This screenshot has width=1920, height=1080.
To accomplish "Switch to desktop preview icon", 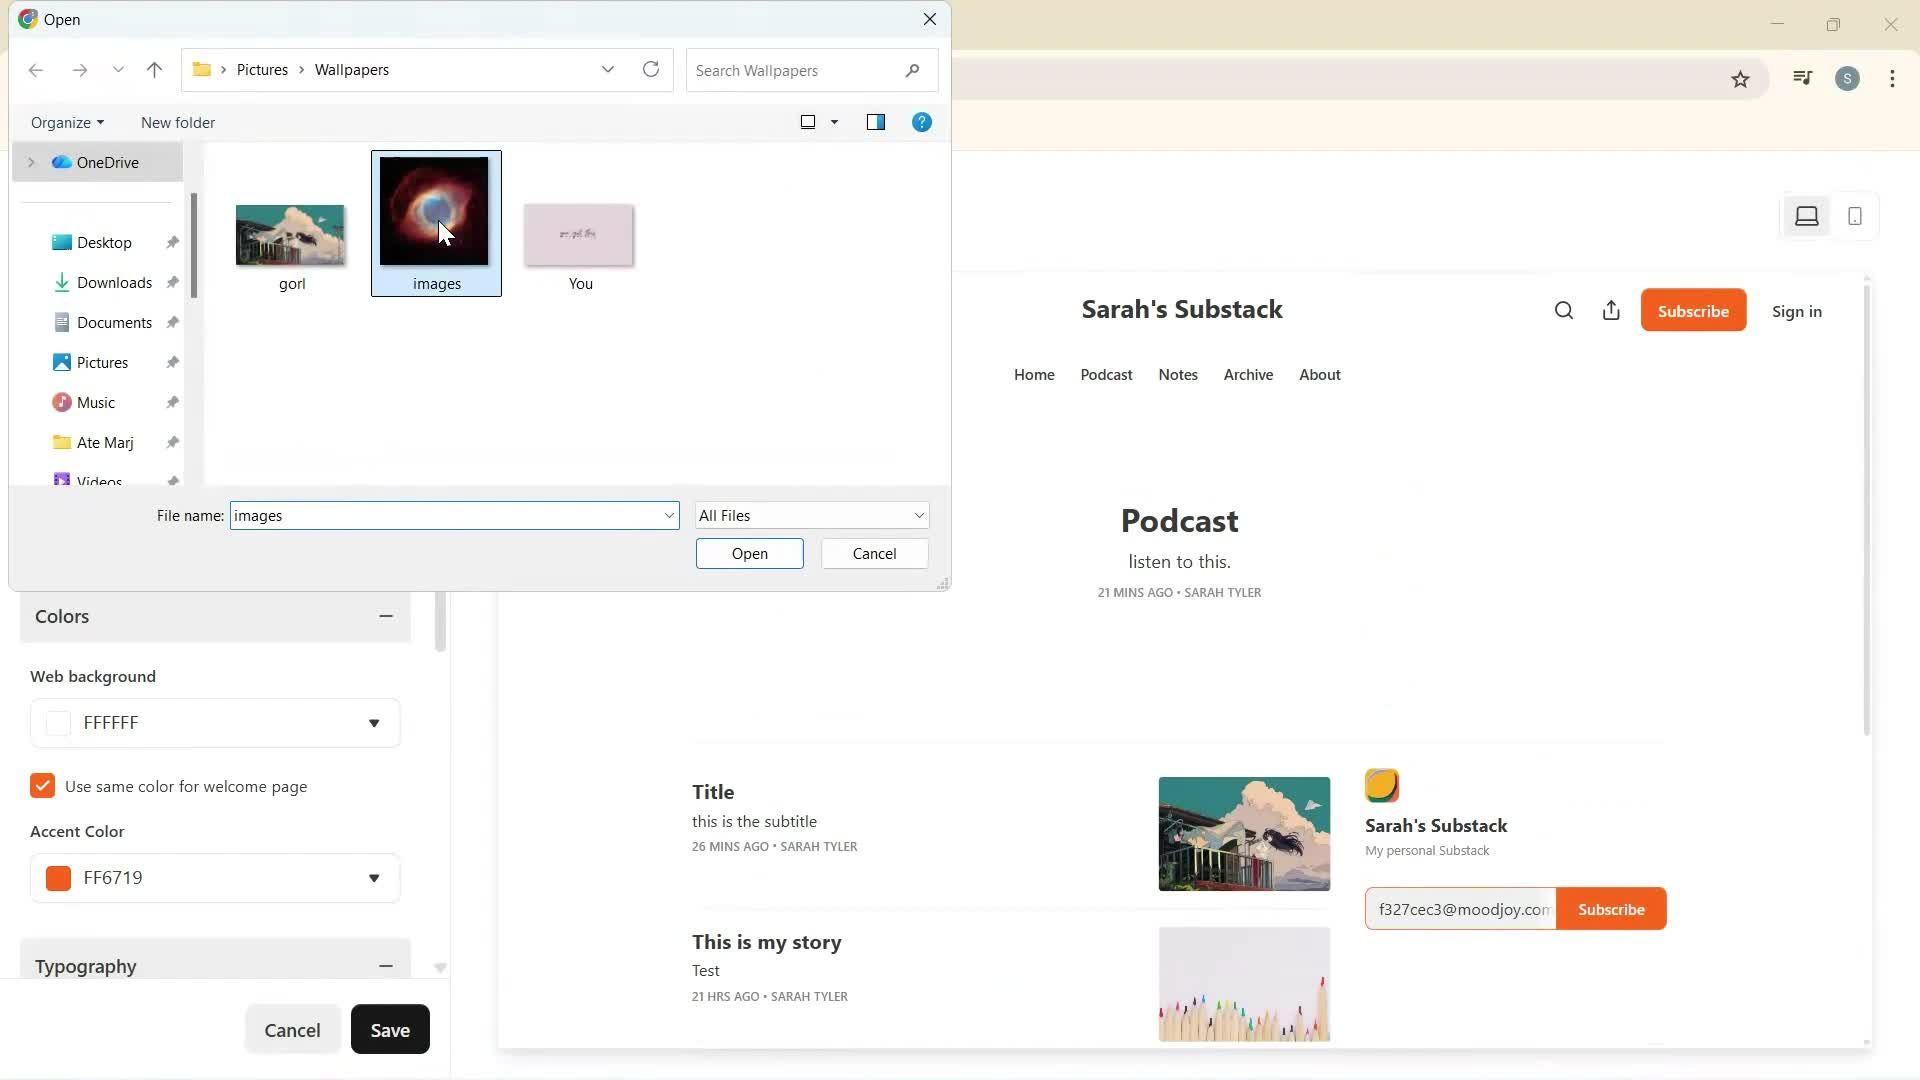I will coord(1806,216).
